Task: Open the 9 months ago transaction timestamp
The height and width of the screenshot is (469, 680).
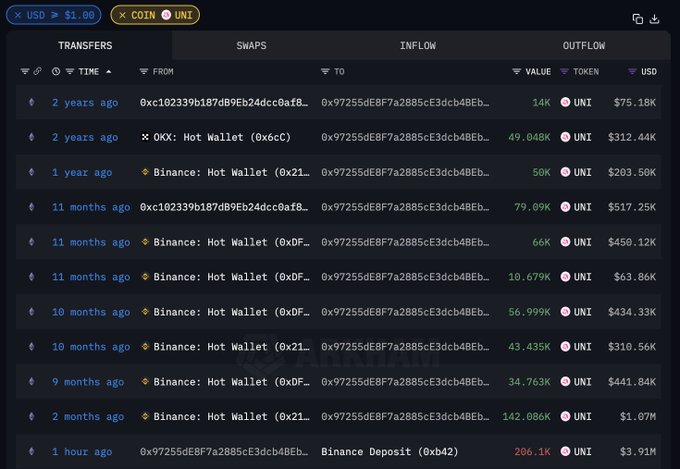Action: (x=88, y=382)
